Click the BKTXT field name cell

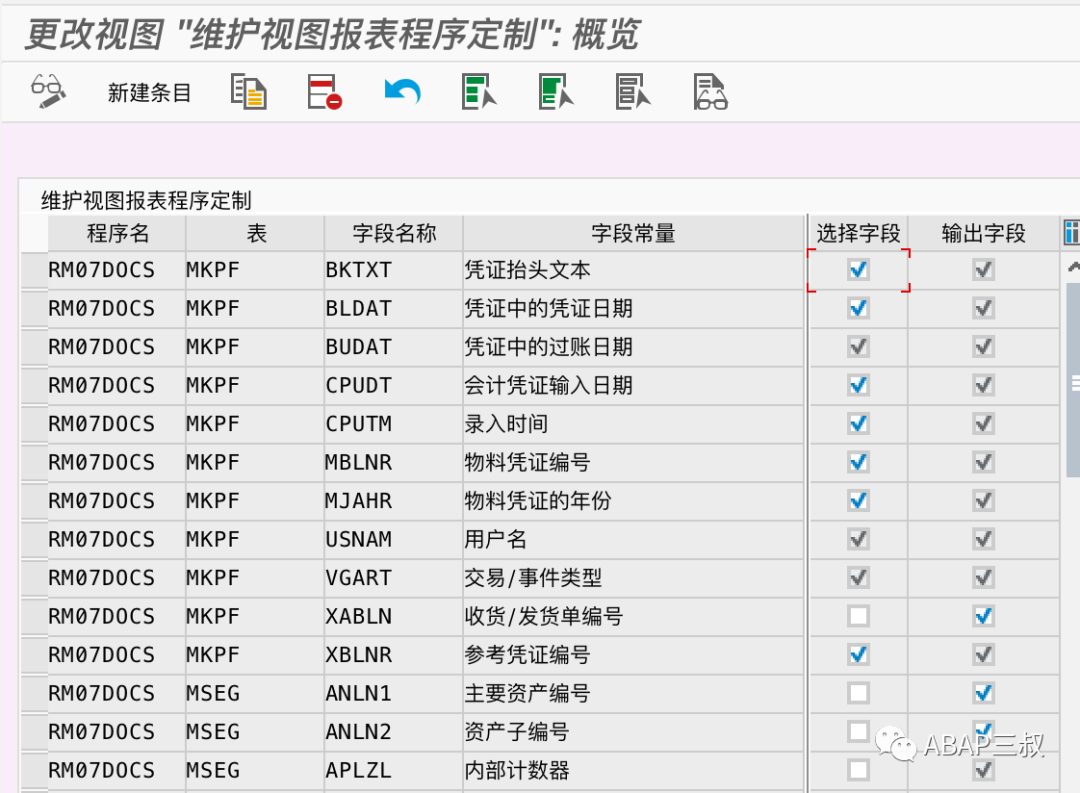pyautogui.click(x=394, y=270)
